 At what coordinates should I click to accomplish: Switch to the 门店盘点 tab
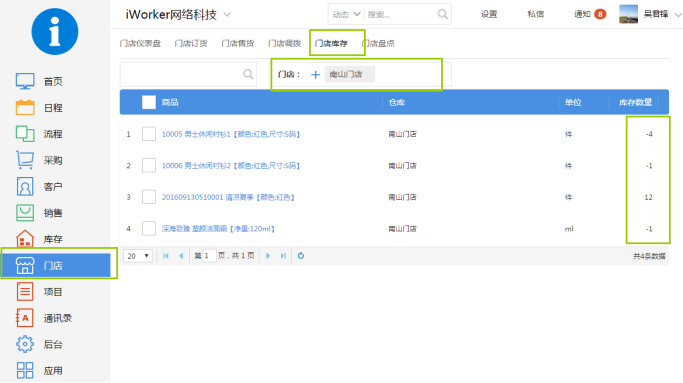[x=378, y=43]
